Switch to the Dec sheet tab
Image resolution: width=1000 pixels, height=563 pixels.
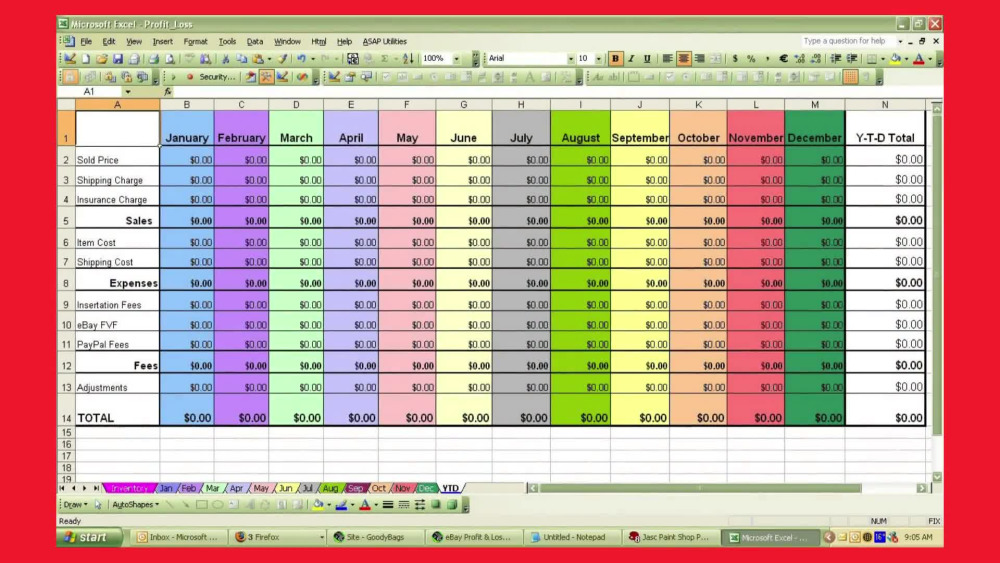coord(426,488)
